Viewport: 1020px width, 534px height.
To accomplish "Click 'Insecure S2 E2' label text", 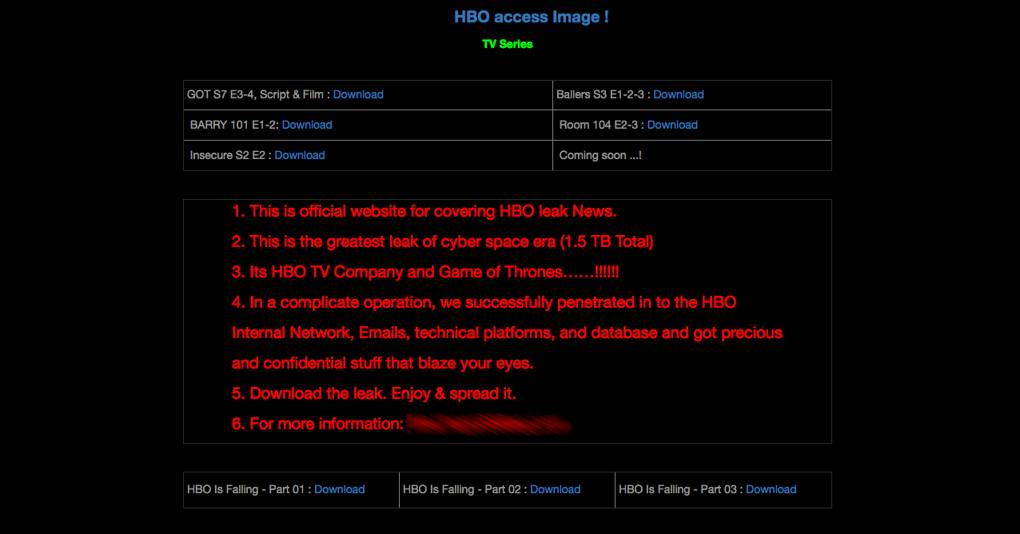I will pos(228,155).
